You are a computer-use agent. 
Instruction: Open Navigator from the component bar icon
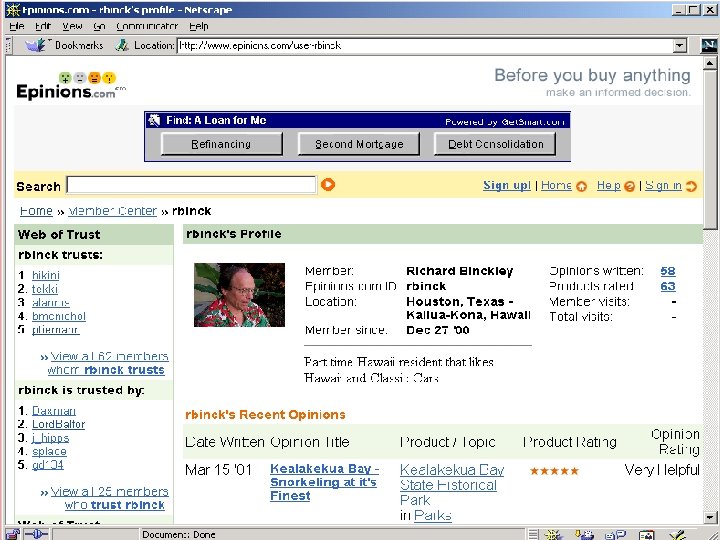point(553,534)
